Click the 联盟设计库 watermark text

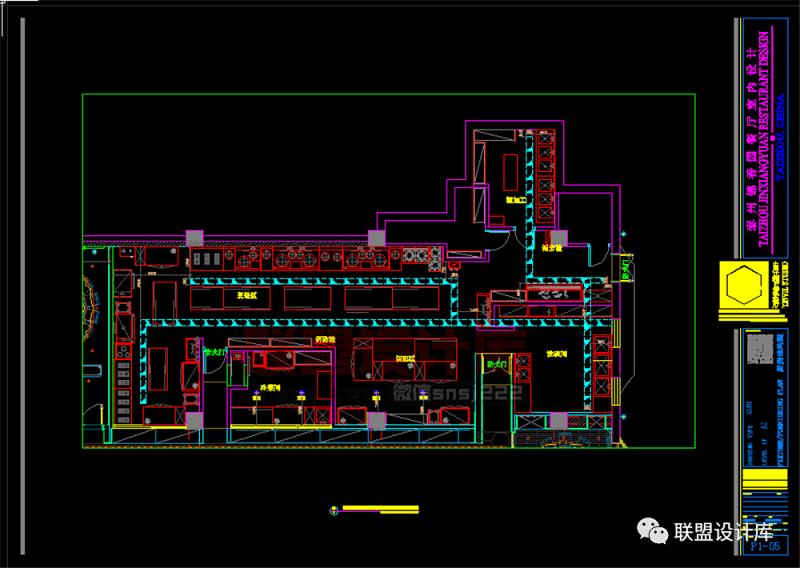tap(725, 532)
